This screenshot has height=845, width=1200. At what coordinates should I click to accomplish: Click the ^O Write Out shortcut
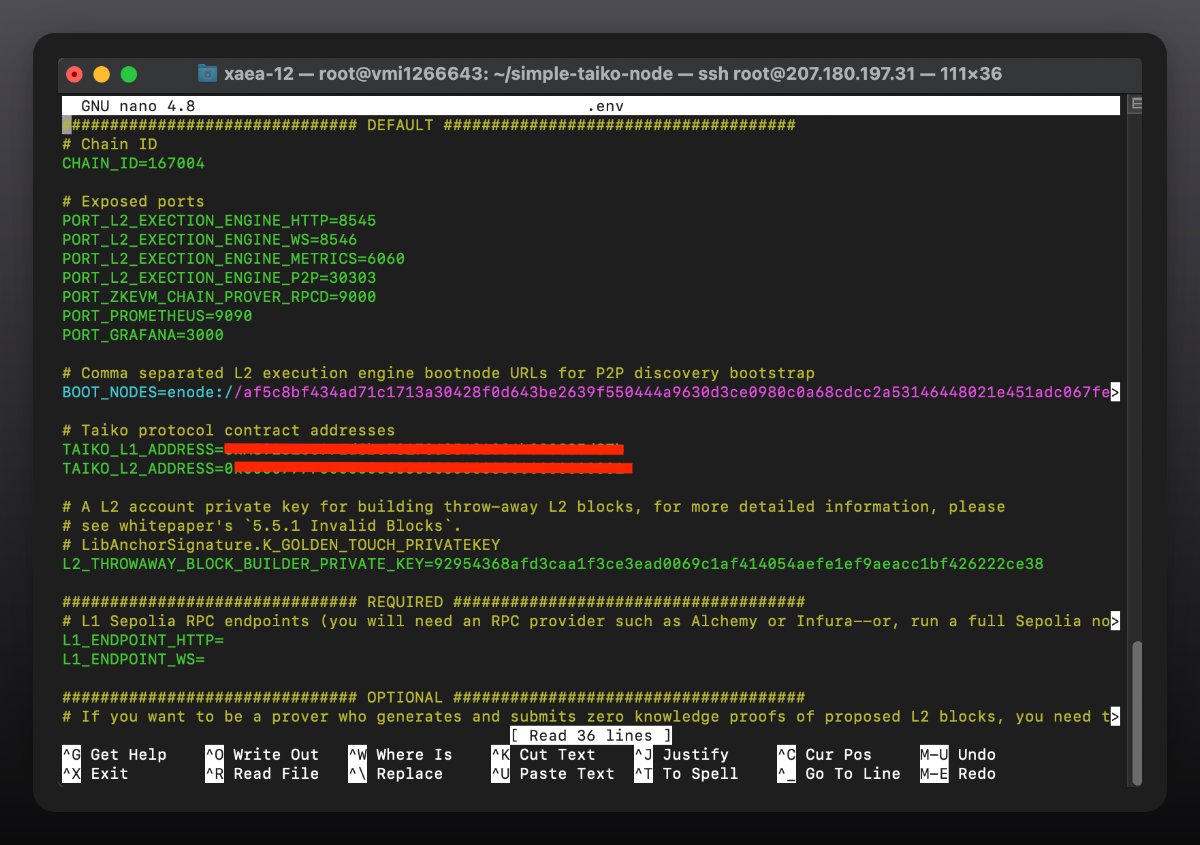pos(262,754)
